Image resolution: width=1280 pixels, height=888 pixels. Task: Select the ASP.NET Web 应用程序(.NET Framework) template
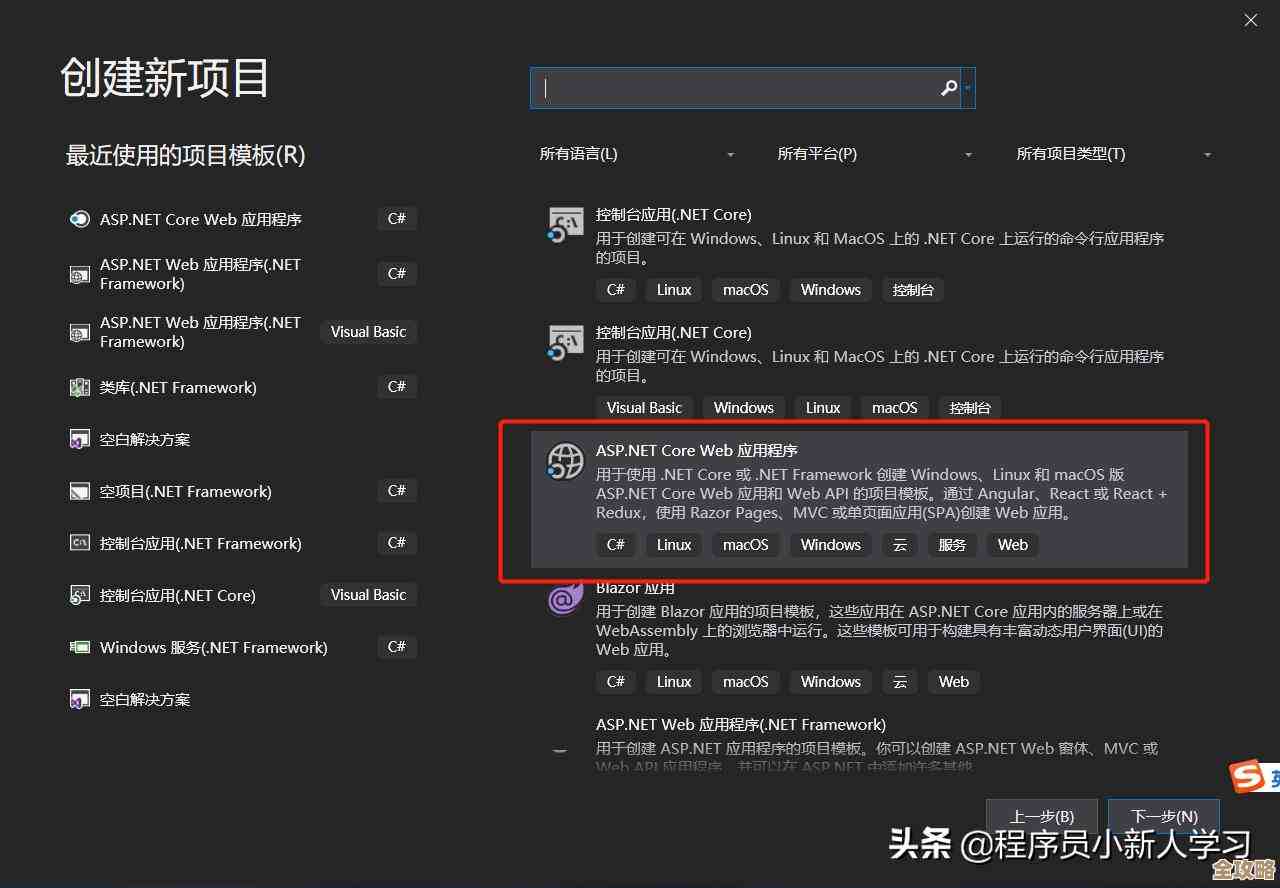point(850,740)
